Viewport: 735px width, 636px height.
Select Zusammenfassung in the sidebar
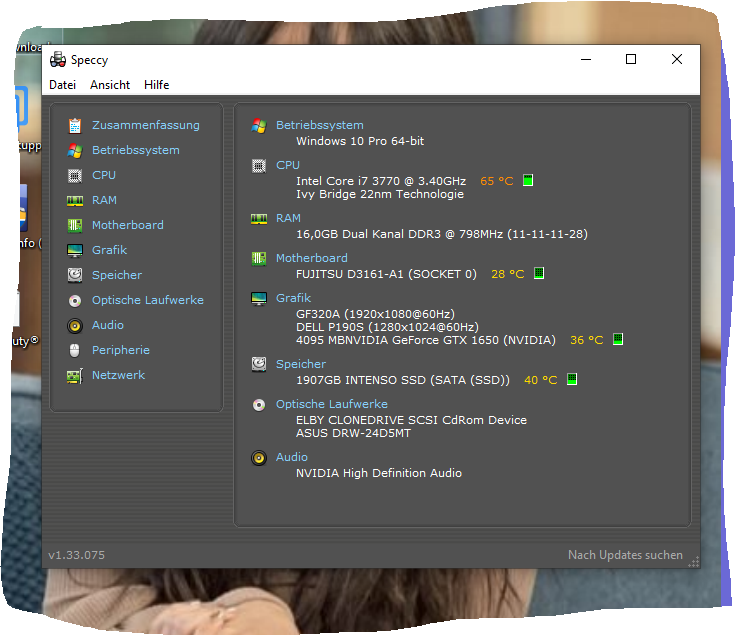point(146,125)
